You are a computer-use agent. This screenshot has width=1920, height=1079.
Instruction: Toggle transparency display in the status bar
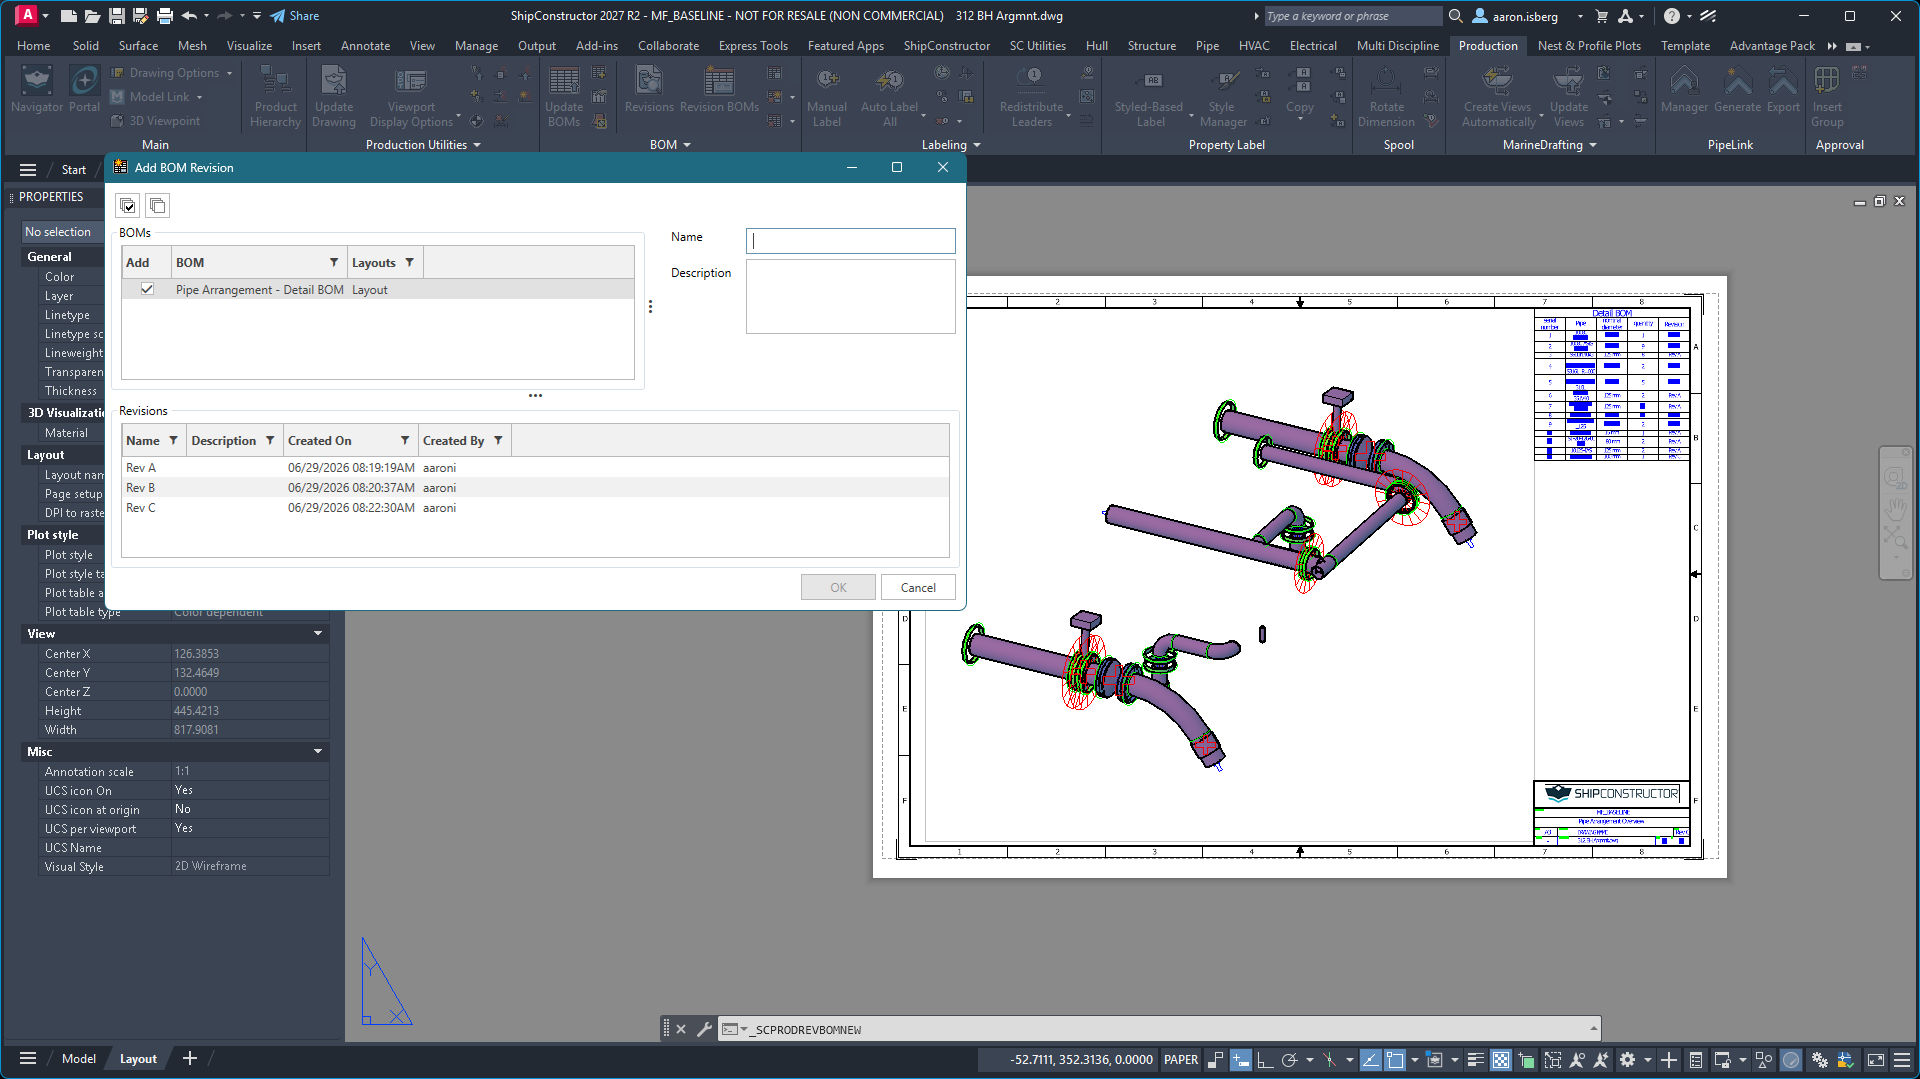point(1501,1060)
